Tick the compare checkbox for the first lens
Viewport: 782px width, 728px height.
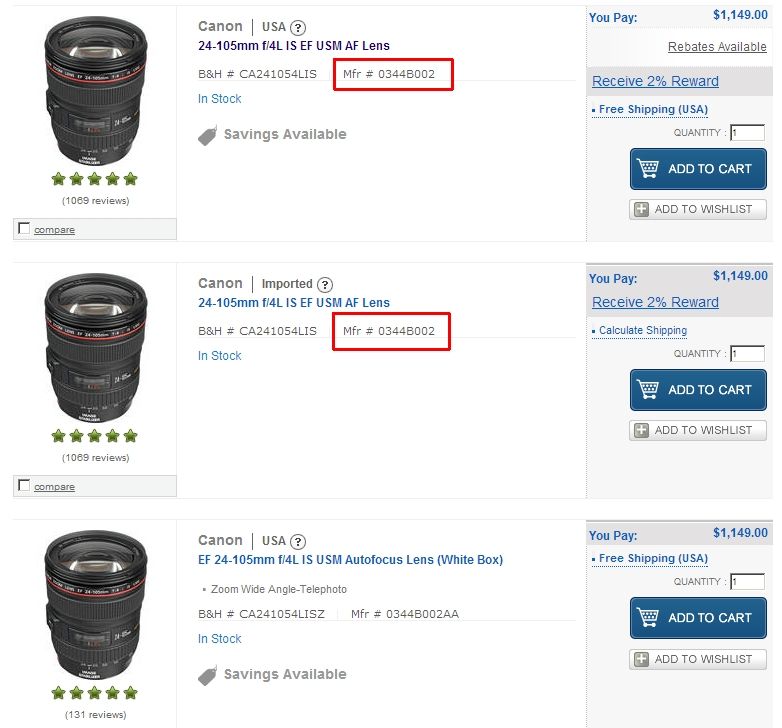(x=24, y=229)
